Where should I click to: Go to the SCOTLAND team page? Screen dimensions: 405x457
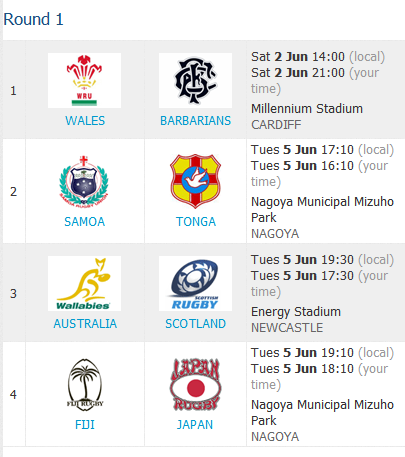click(196, 324)
